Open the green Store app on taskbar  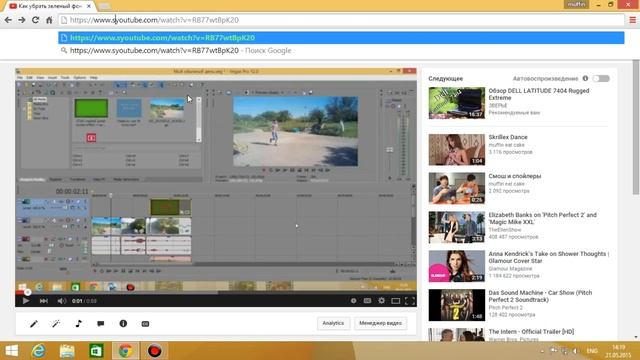click(96, 351)
